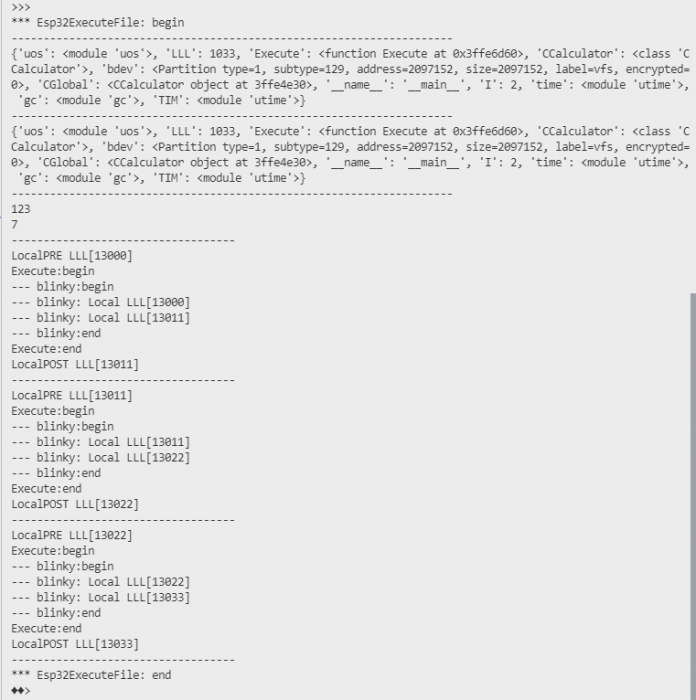The width and height of the screenshot is (696, 700).
Task: Click the single '7' output line
Action: 15,225
